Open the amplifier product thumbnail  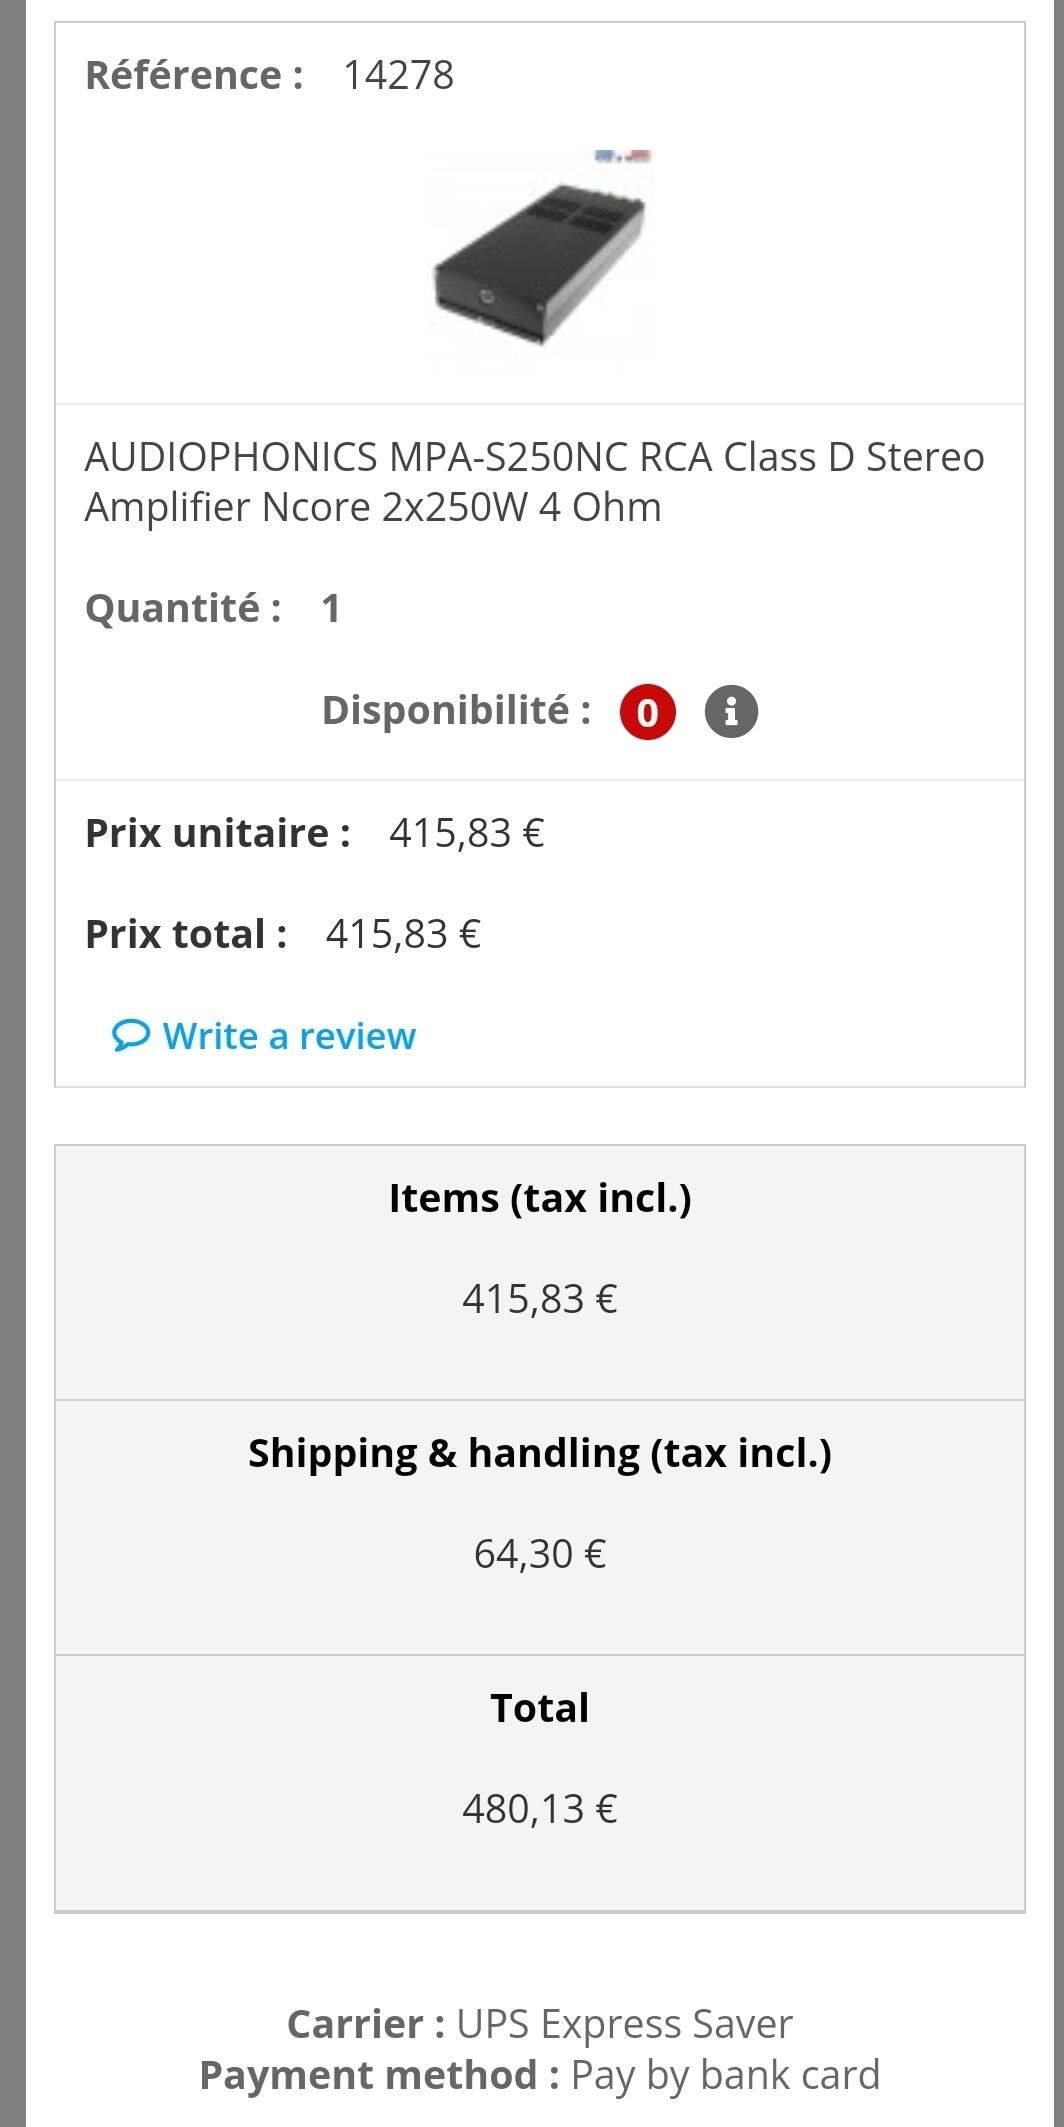tap(540, 259)
